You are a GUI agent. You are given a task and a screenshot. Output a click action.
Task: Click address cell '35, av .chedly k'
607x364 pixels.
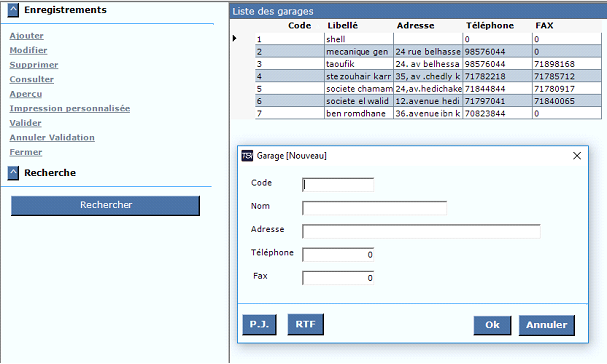pyautogui.click(x=428, y=76)
